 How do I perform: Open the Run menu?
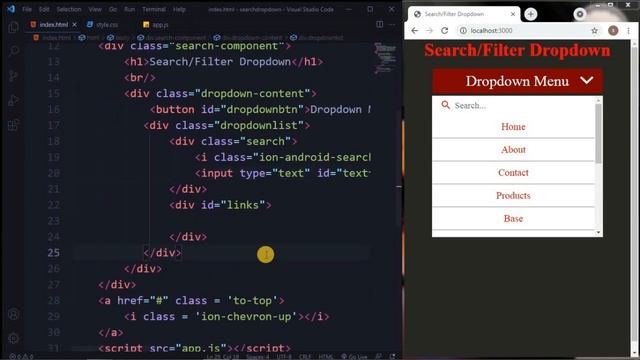(x=129, y=9)
